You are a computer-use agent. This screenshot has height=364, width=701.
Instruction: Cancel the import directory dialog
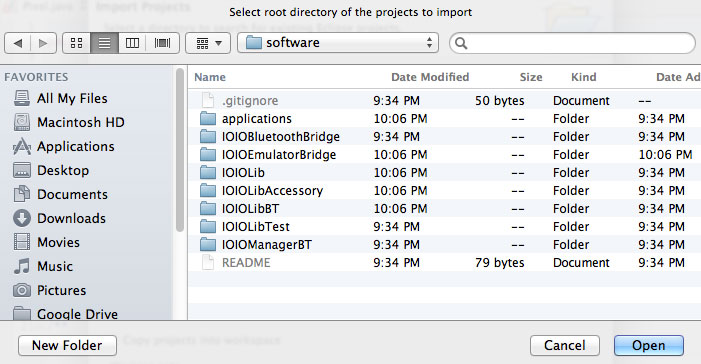point(565,345)
